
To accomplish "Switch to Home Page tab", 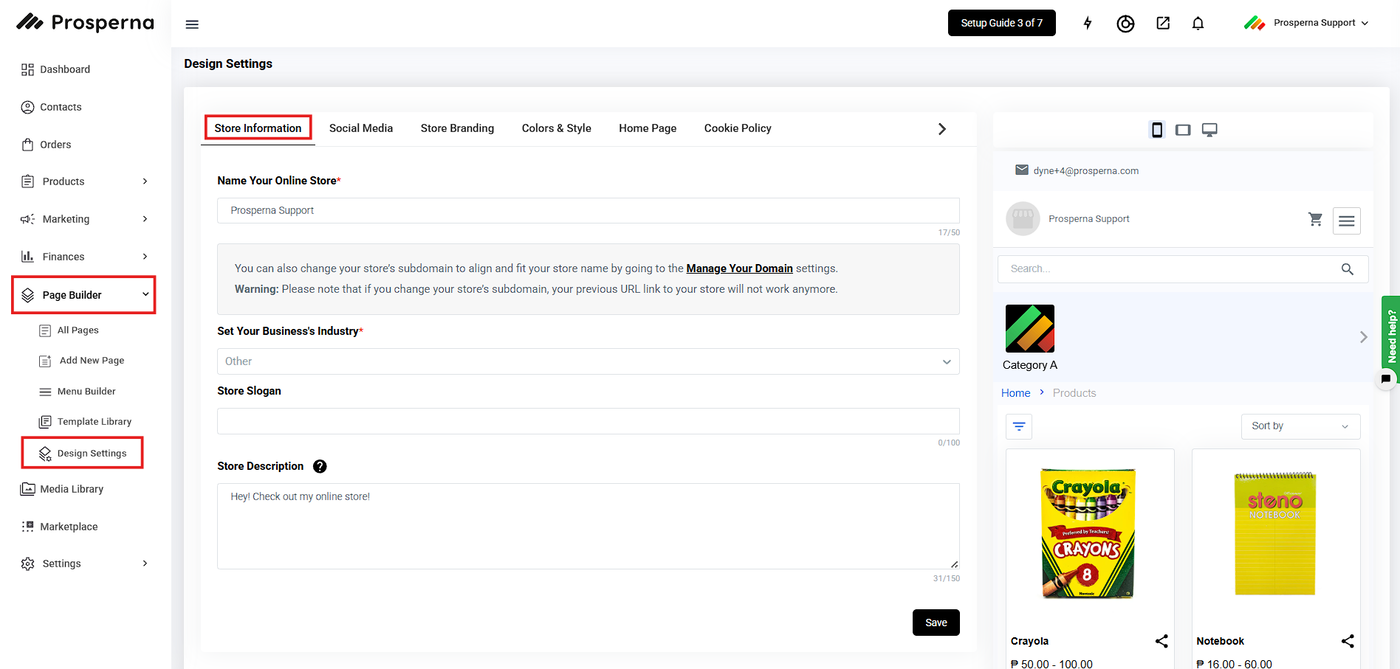I will [648, 128].
